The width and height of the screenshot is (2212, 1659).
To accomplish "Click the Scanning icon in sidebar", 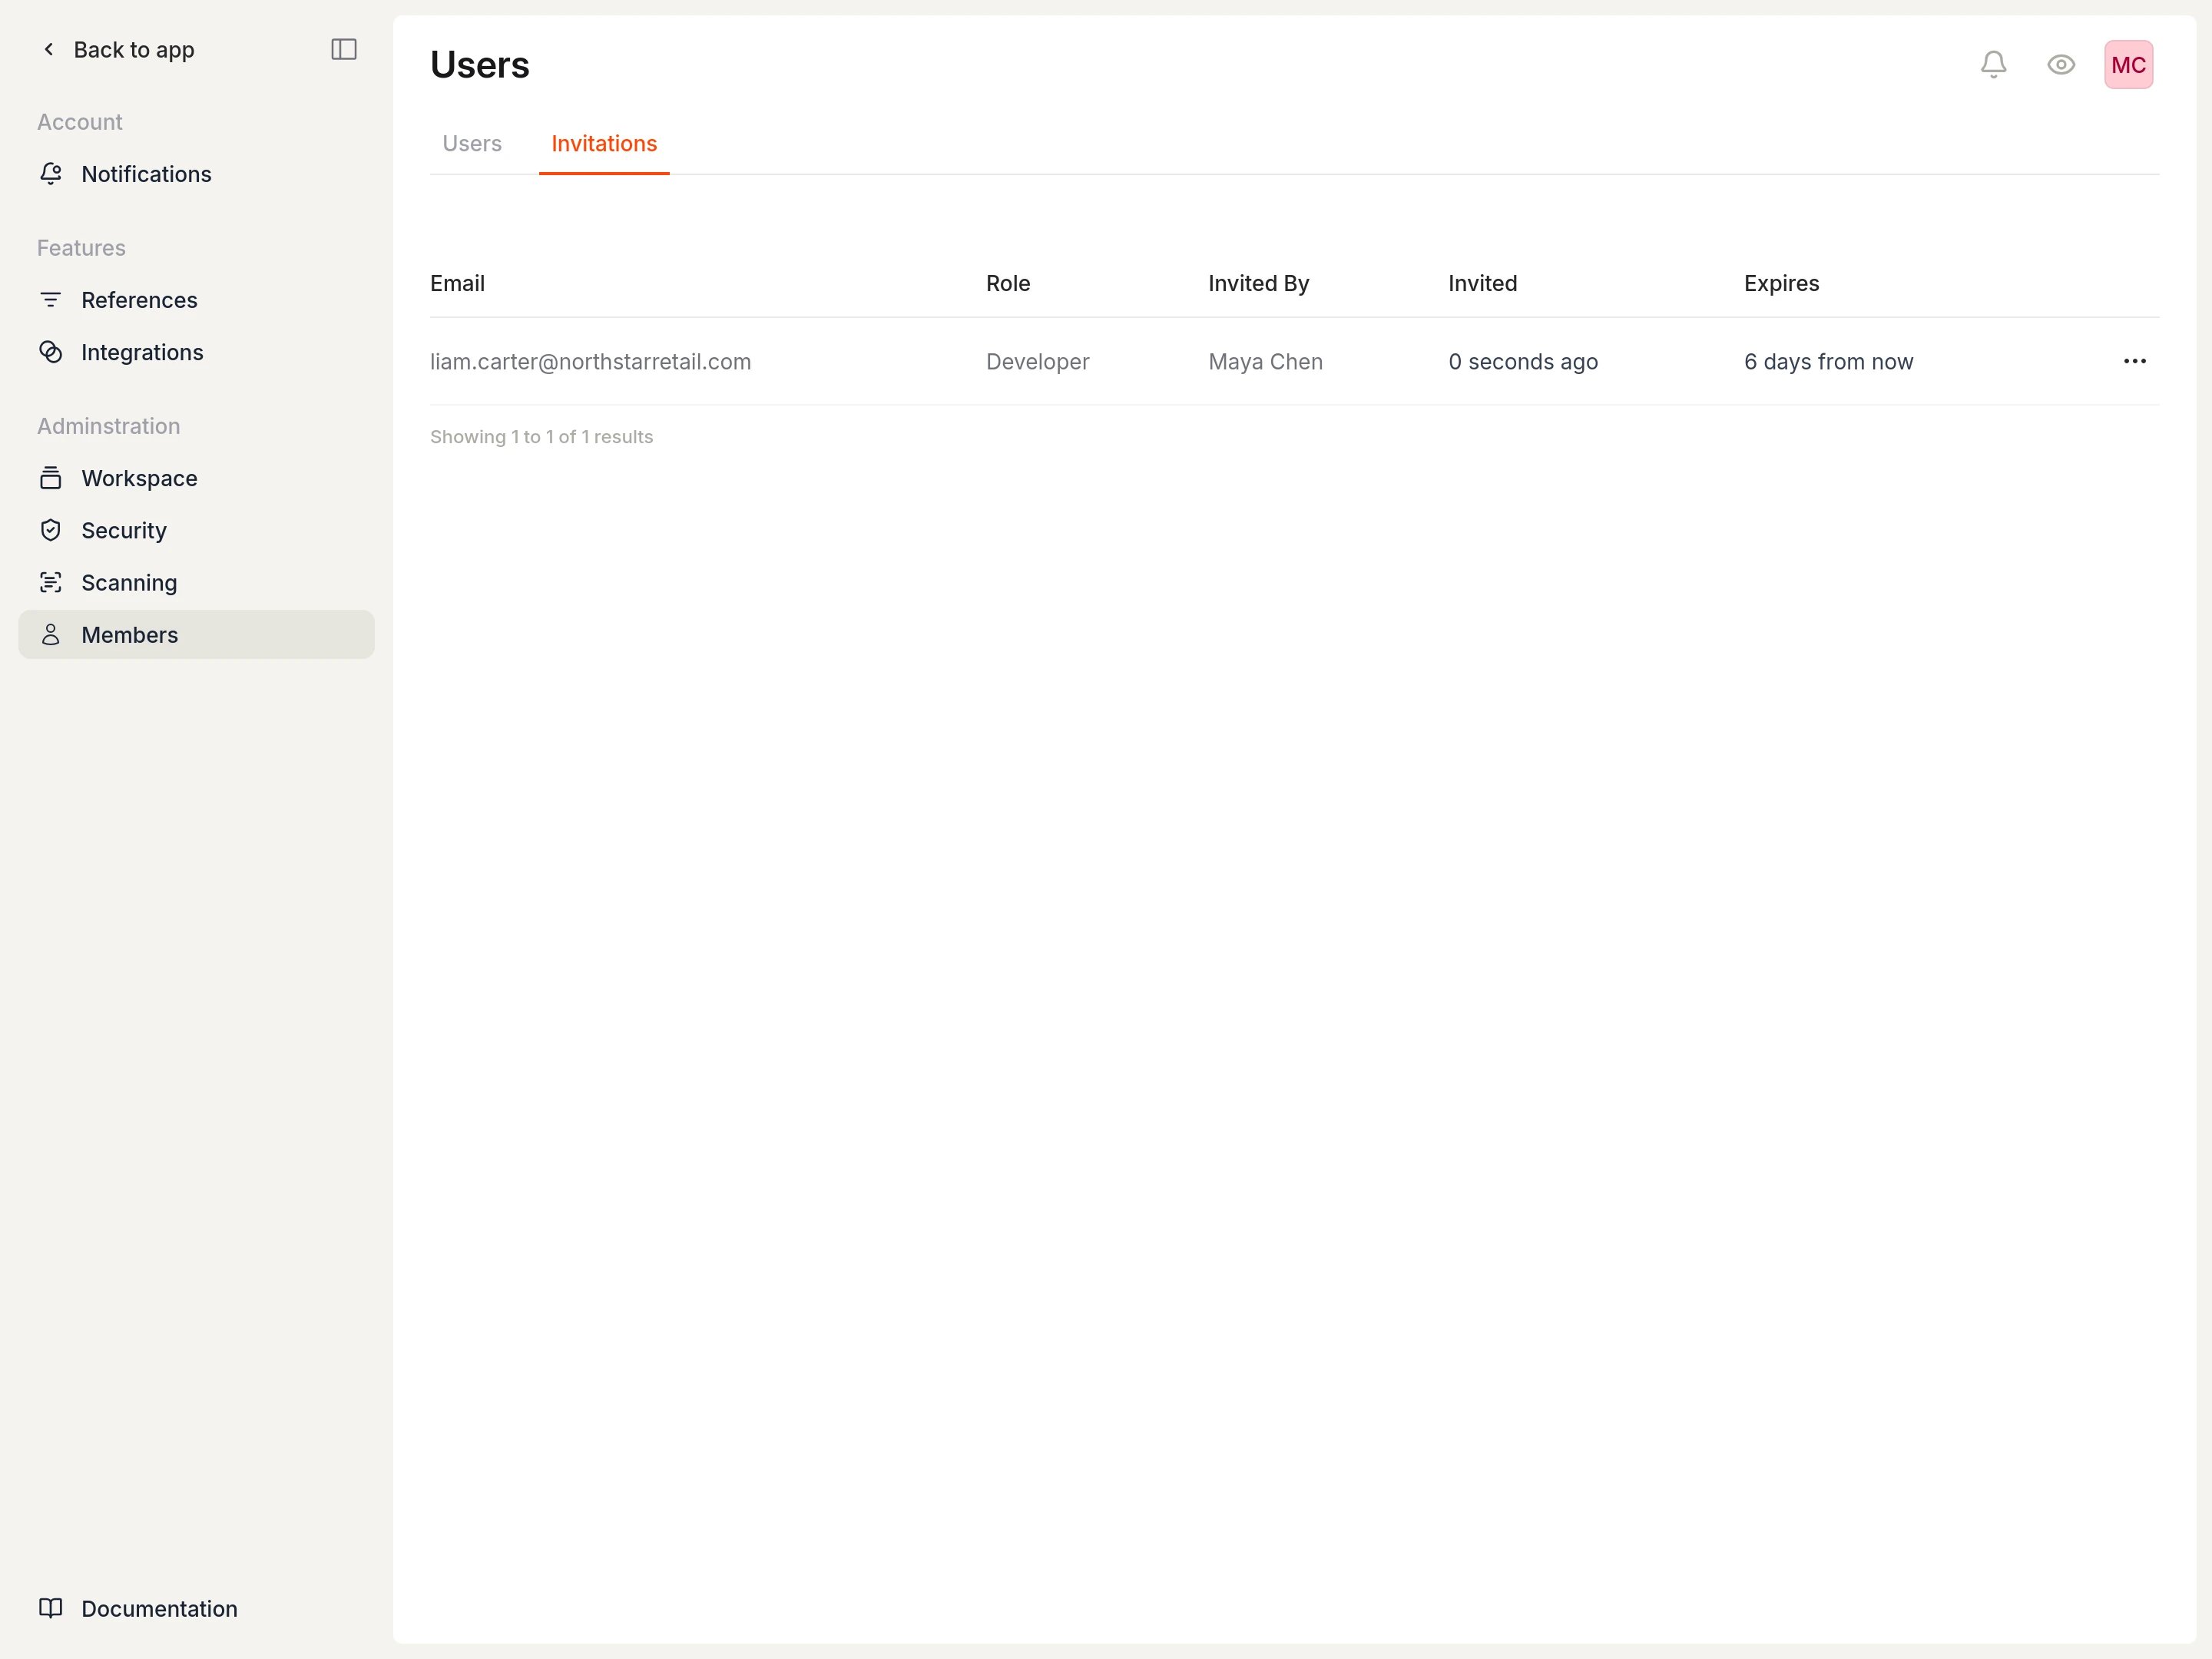I will pos(51,582).
